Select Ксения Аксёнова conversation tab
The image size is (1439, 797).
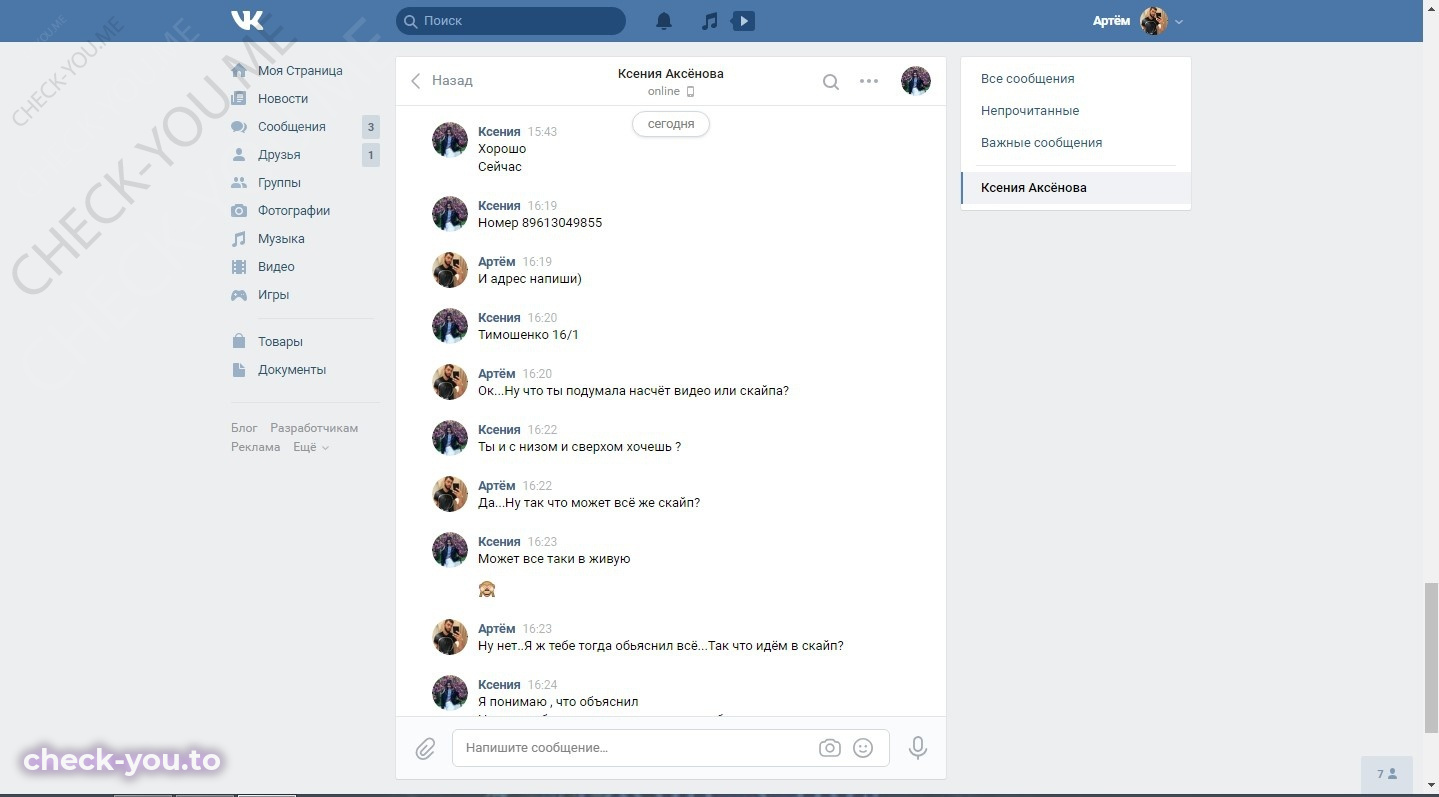pyautogui.click(x=1076, y=188)
